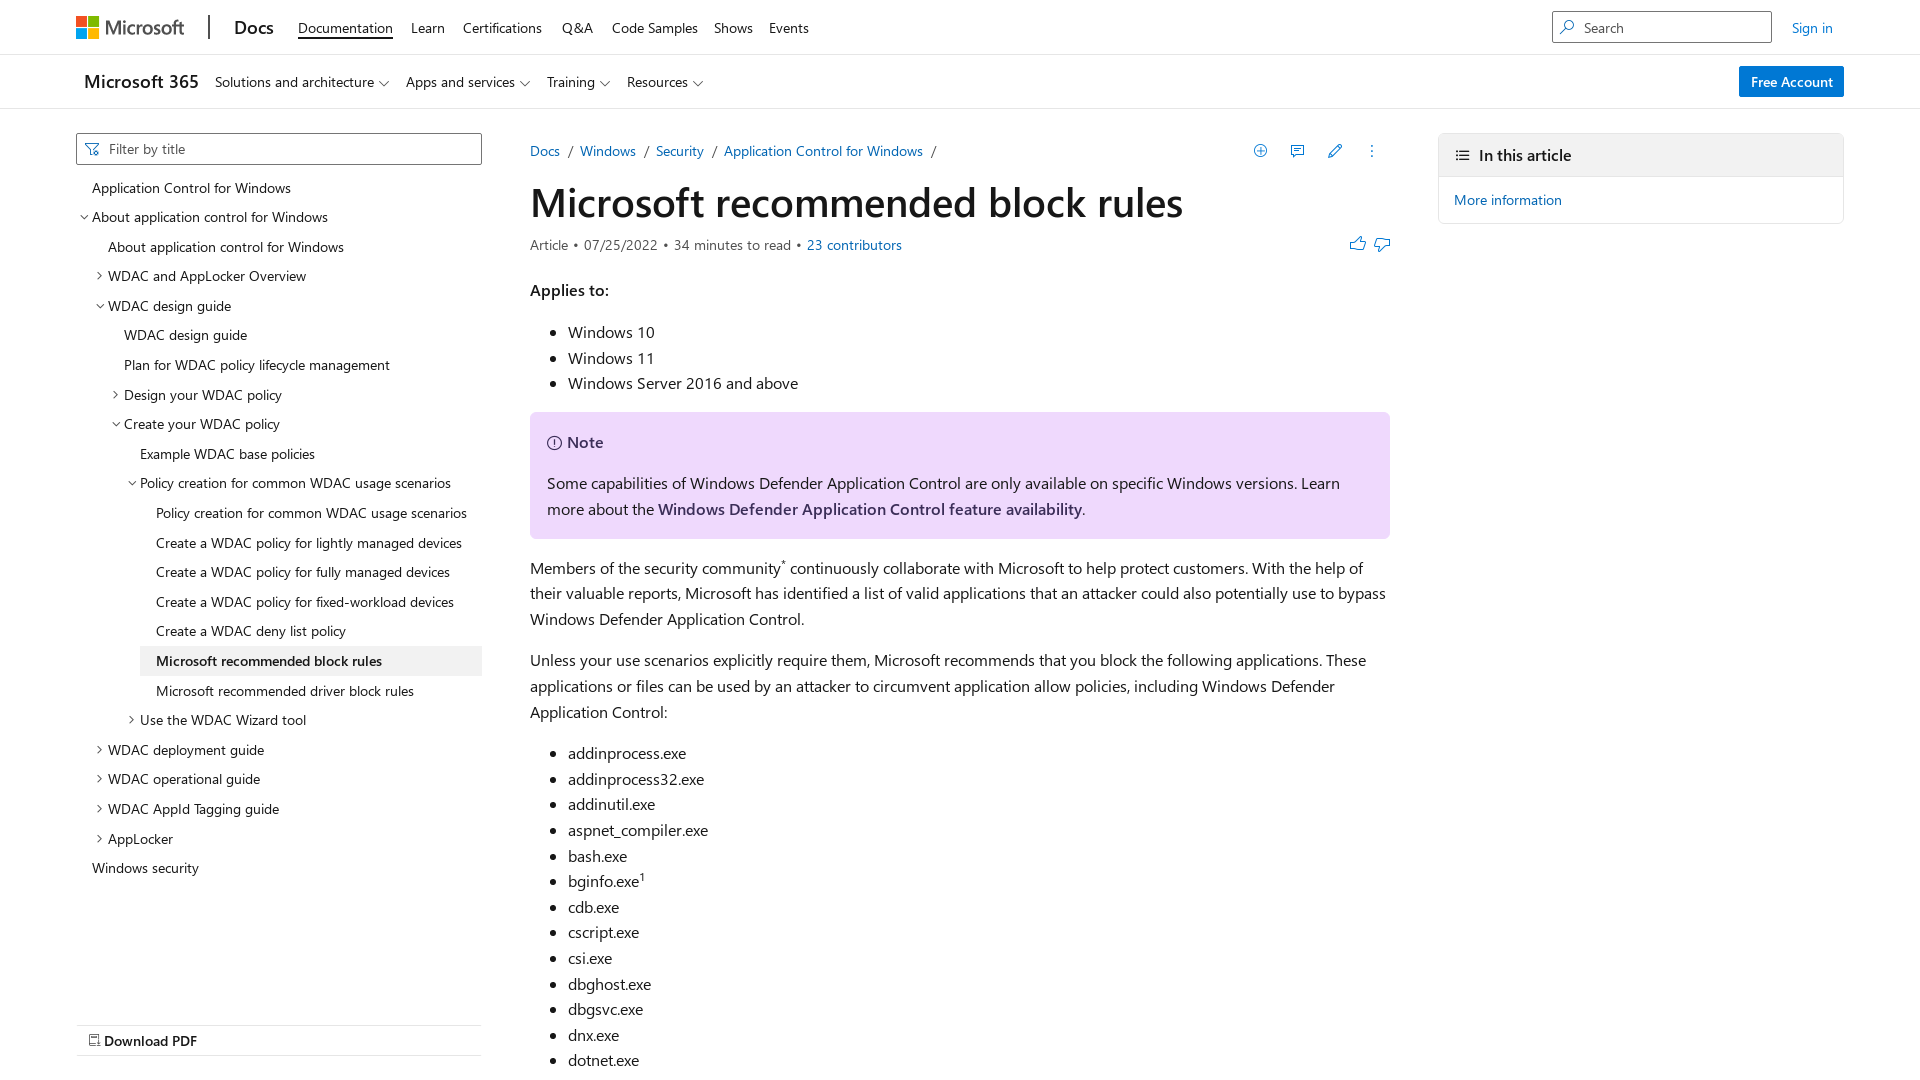1920x1080 pixels.
Task: Click the Search input field
Action: coord(1662,27)
